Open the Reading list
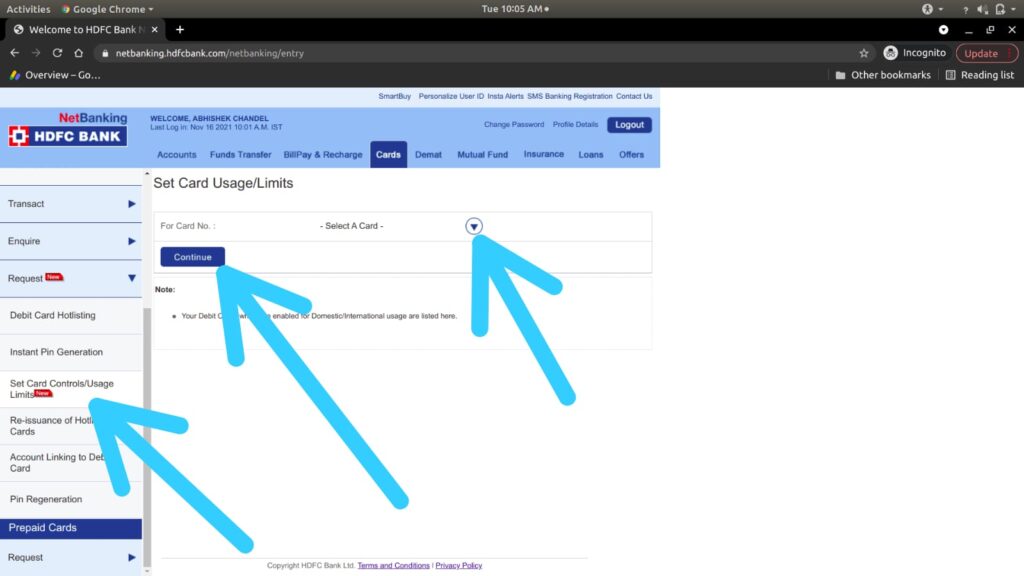 [980, 75]
